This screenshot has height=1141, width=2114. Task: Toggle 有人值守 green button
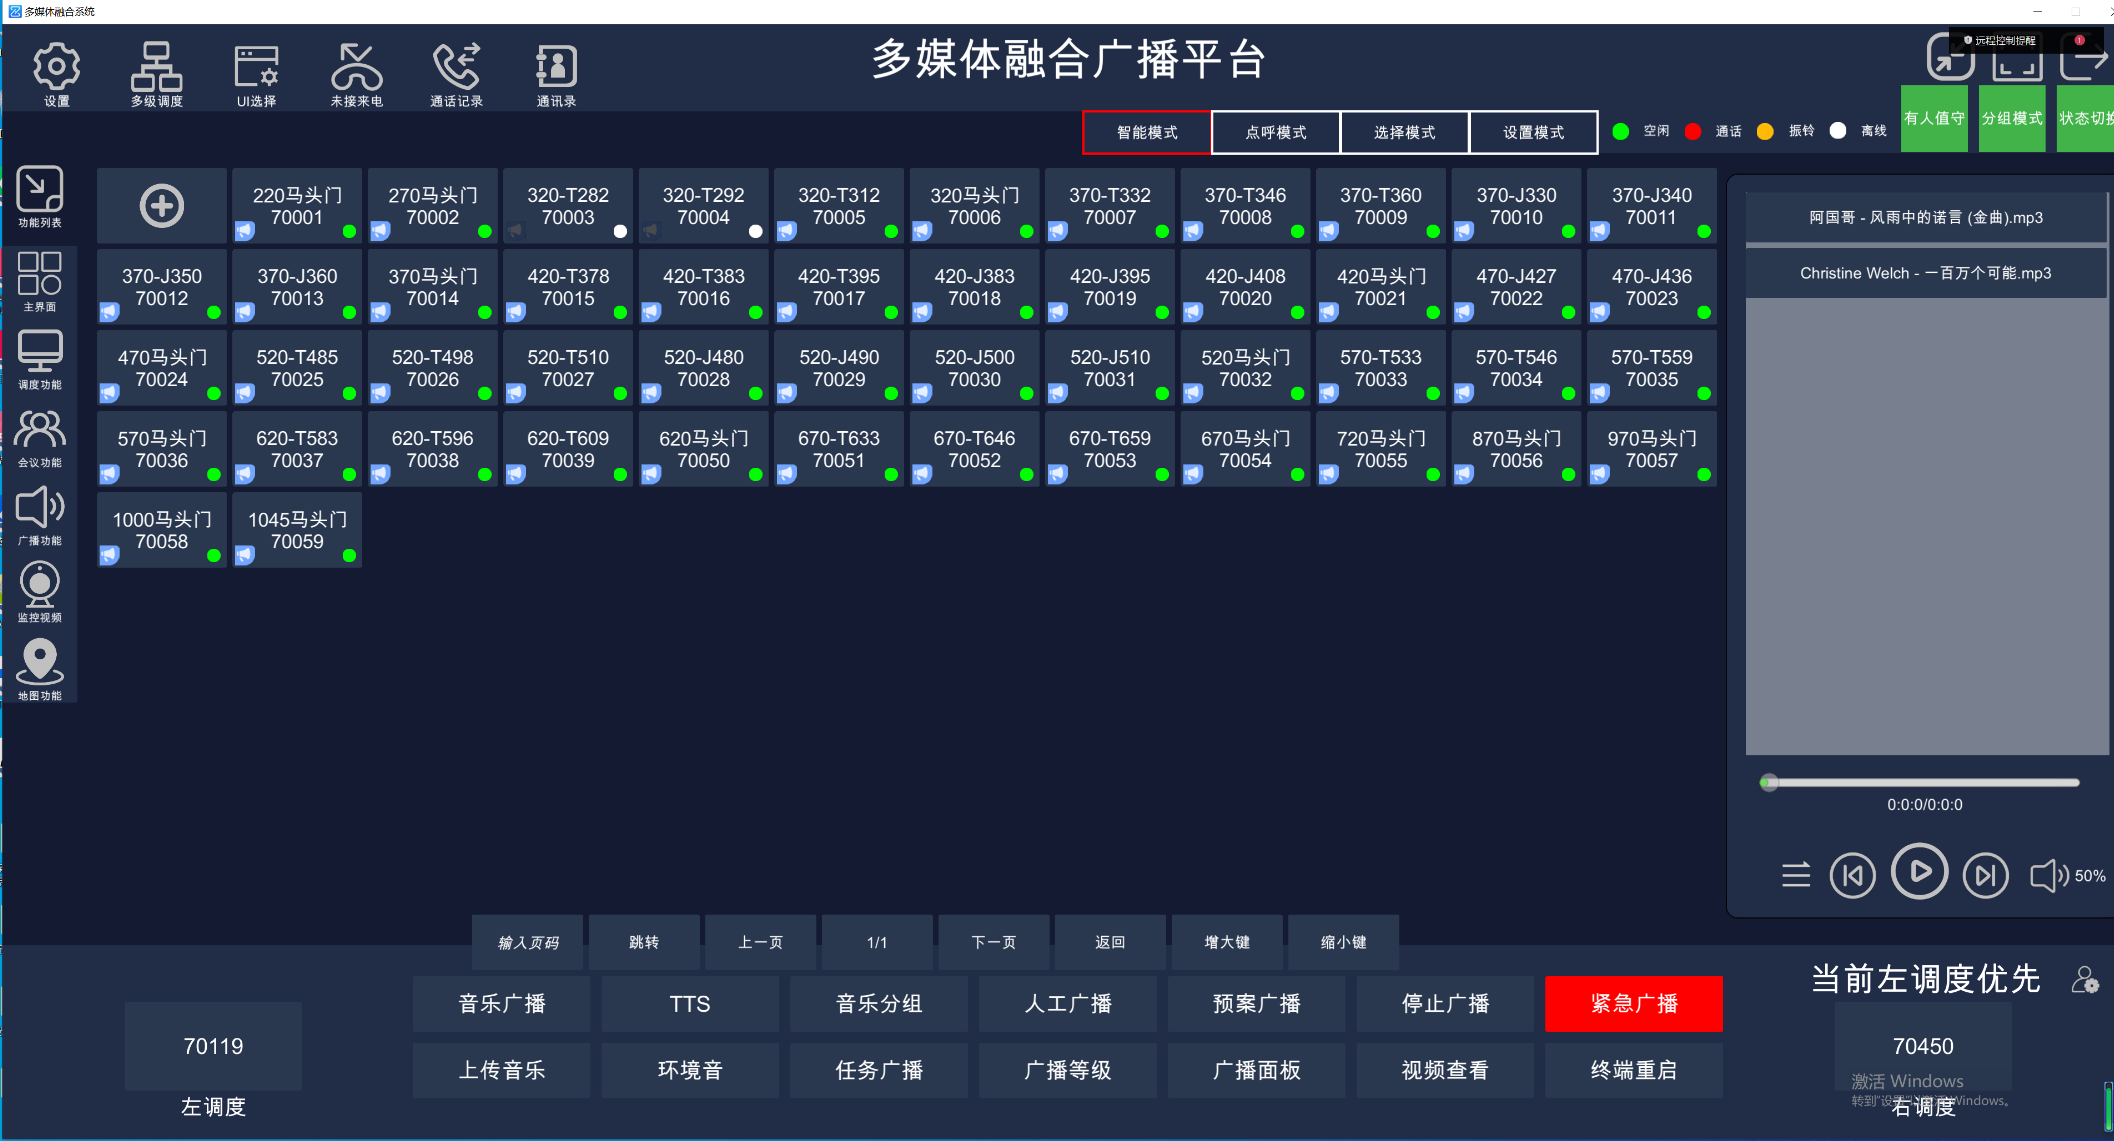pyautogui.click(x=1934, y=119)
